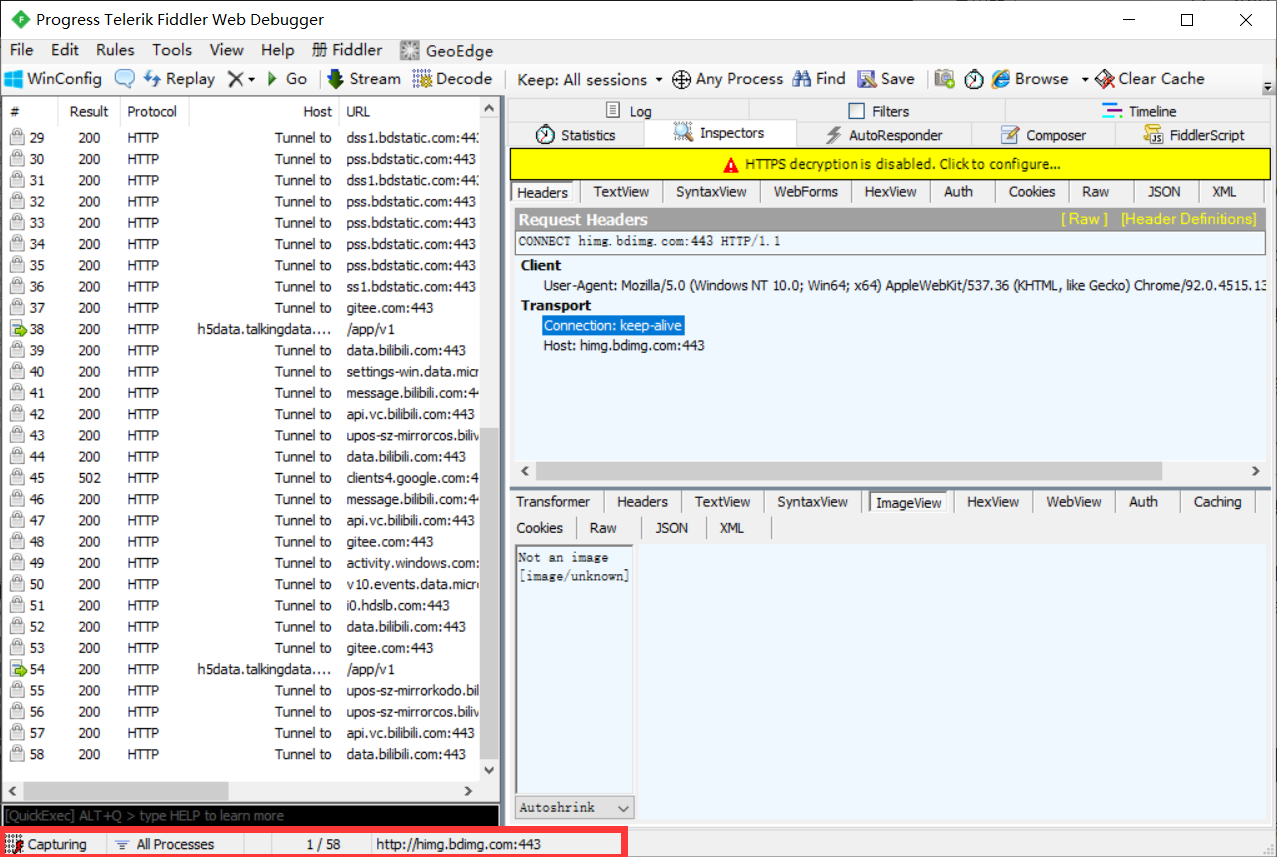The image size is (1277, 857).
Task: Switch to the AutoResponder tab
Action: (884, 135)
